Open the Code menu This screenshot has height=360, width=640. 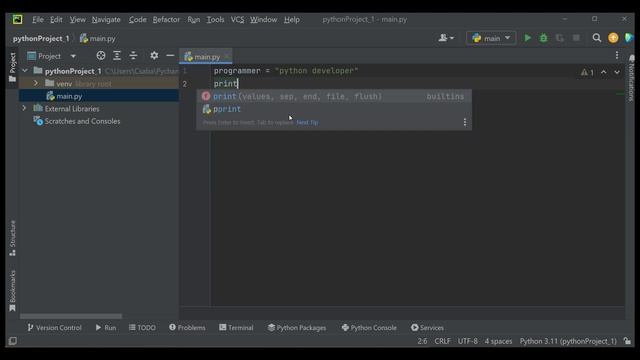[x=138, y=20]
